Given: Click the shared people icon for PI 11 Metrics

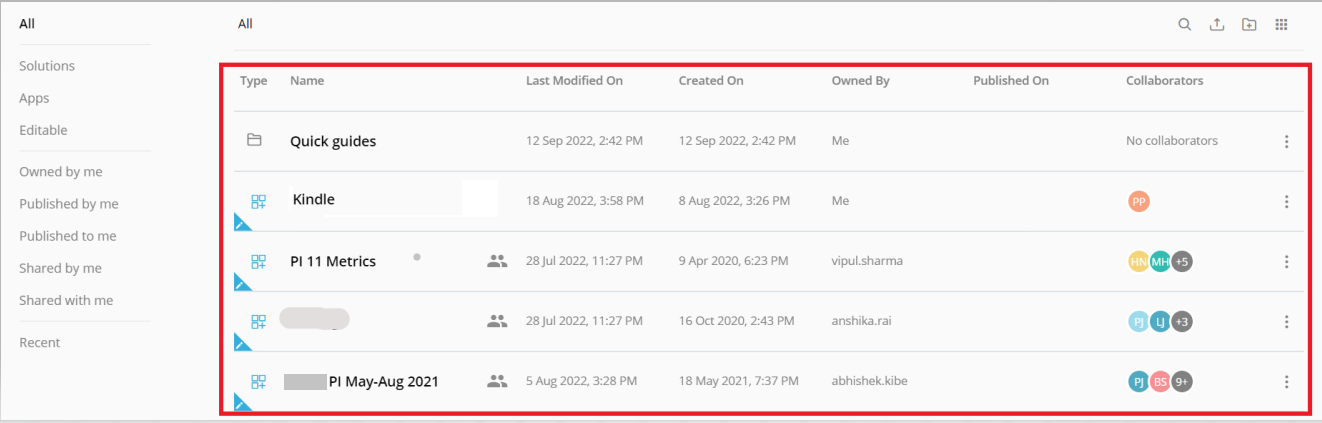Looking at the screenshot, I should (x=497, y=261).
